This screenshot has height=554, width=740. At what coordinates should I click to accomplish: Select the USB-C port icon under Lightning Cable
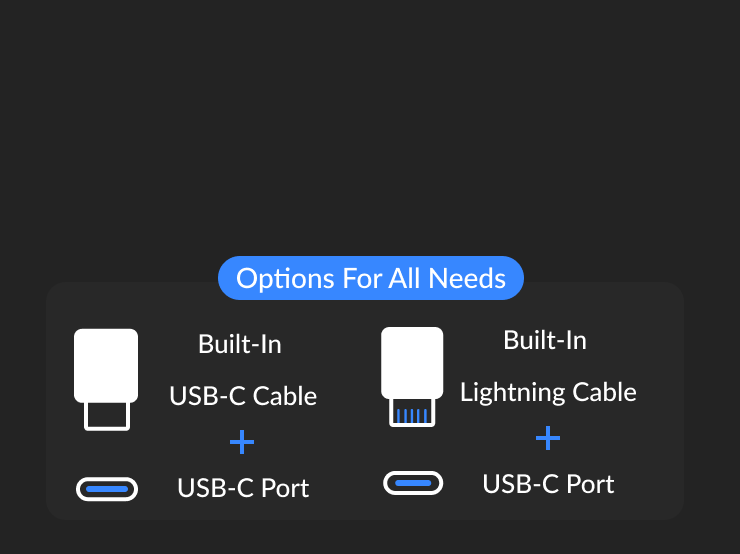(413, 484)
